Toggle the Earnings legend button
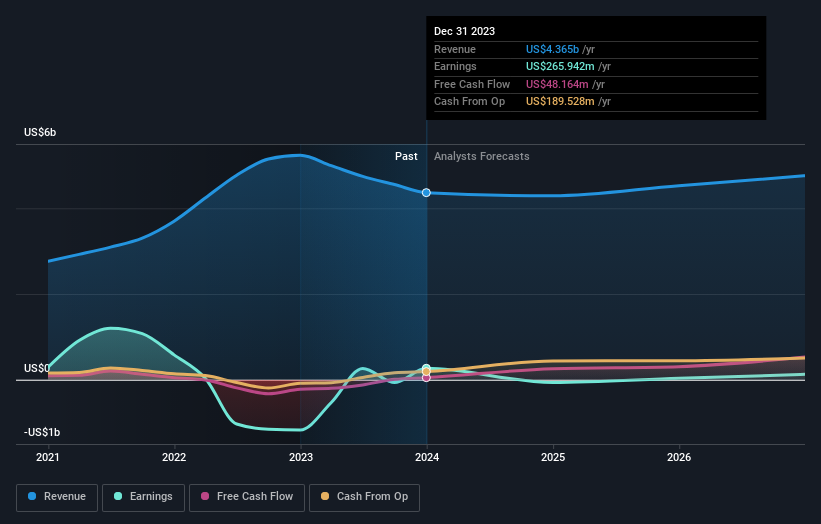The image size is (821, 524). point(143,497)
